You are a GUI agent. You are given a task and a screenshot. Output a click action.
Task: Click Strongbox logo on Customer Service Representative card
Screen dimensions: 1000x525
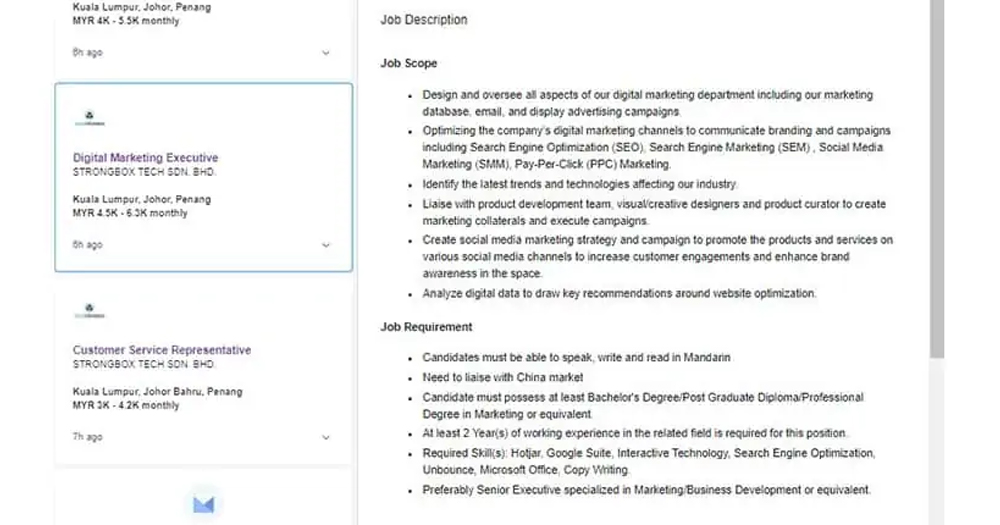pyautogui.click(x=90, y=310)
